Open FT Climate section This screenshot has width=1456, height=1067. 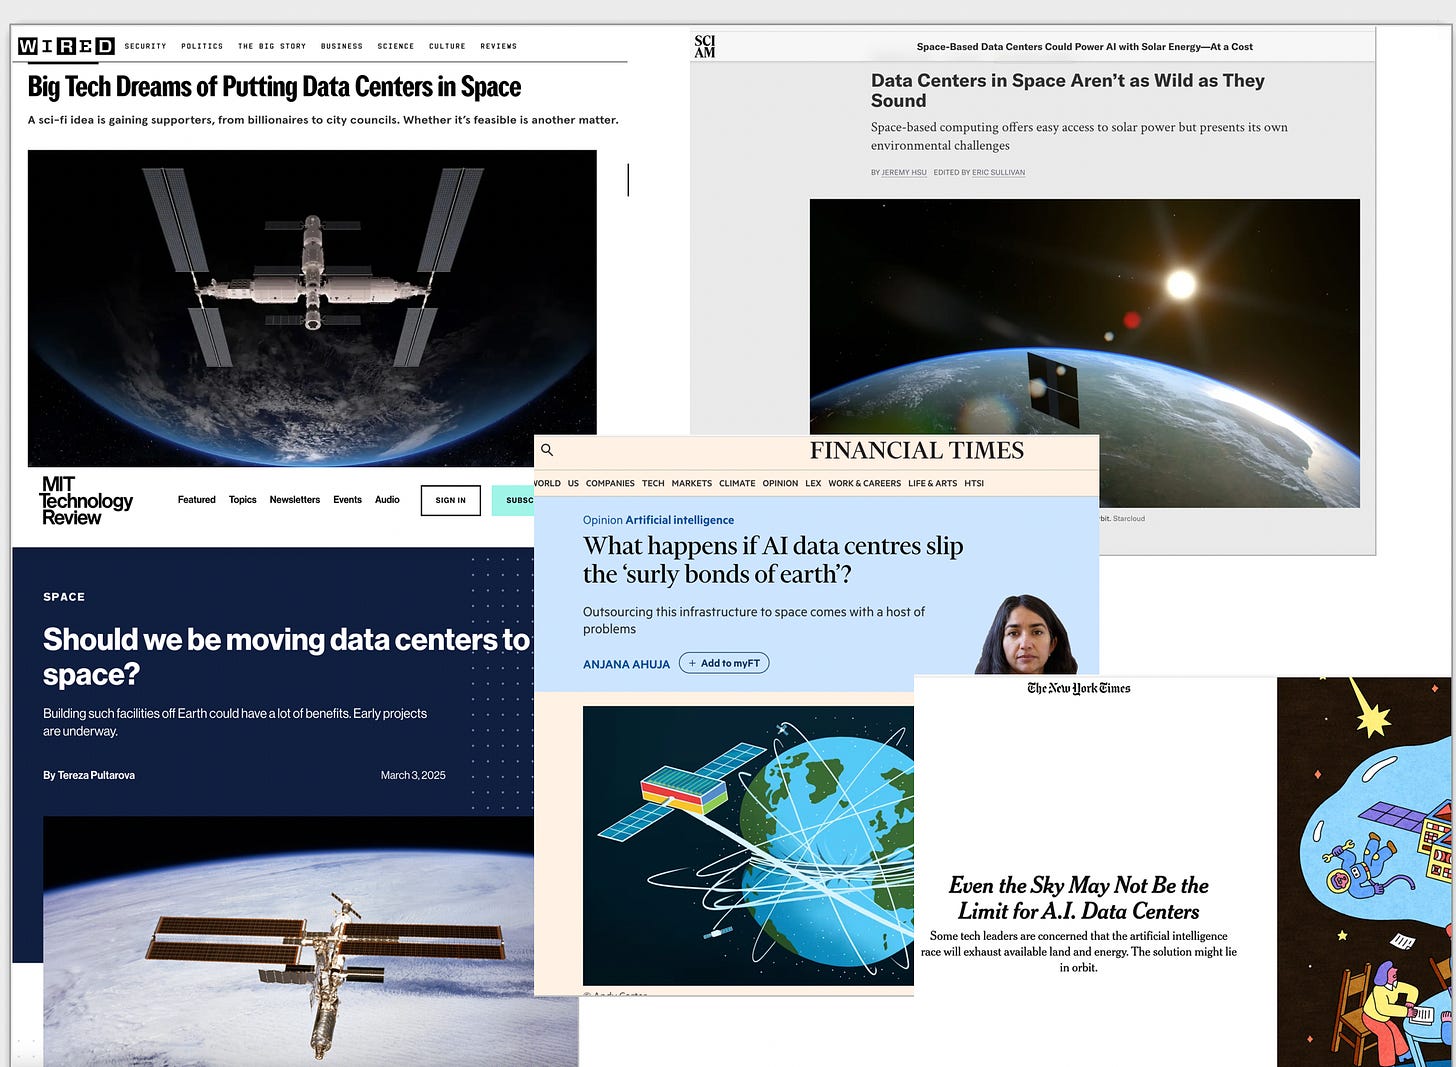[737, 483]
